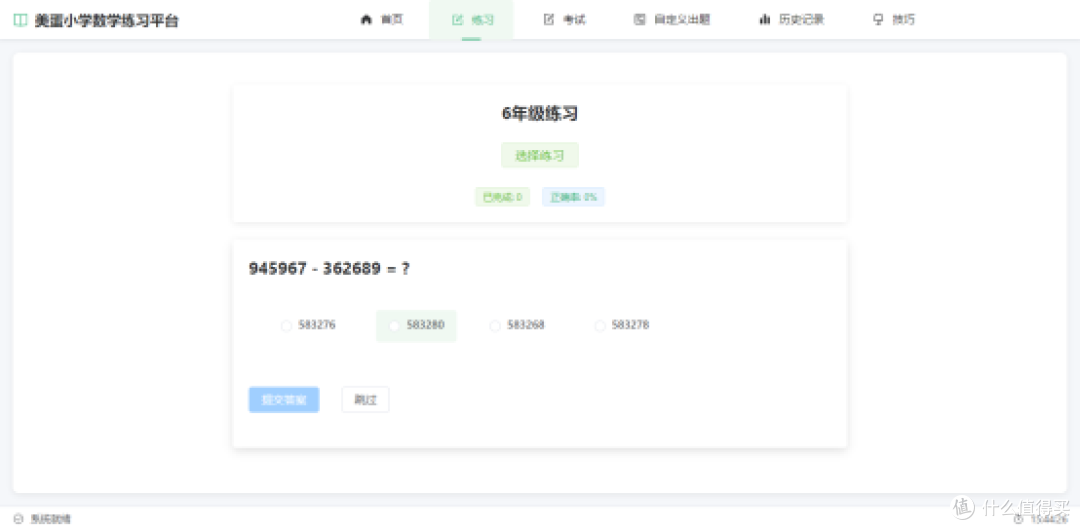Click the clock icon next to the time
Screen dimensions: 1080x530
coord(1019,519)
